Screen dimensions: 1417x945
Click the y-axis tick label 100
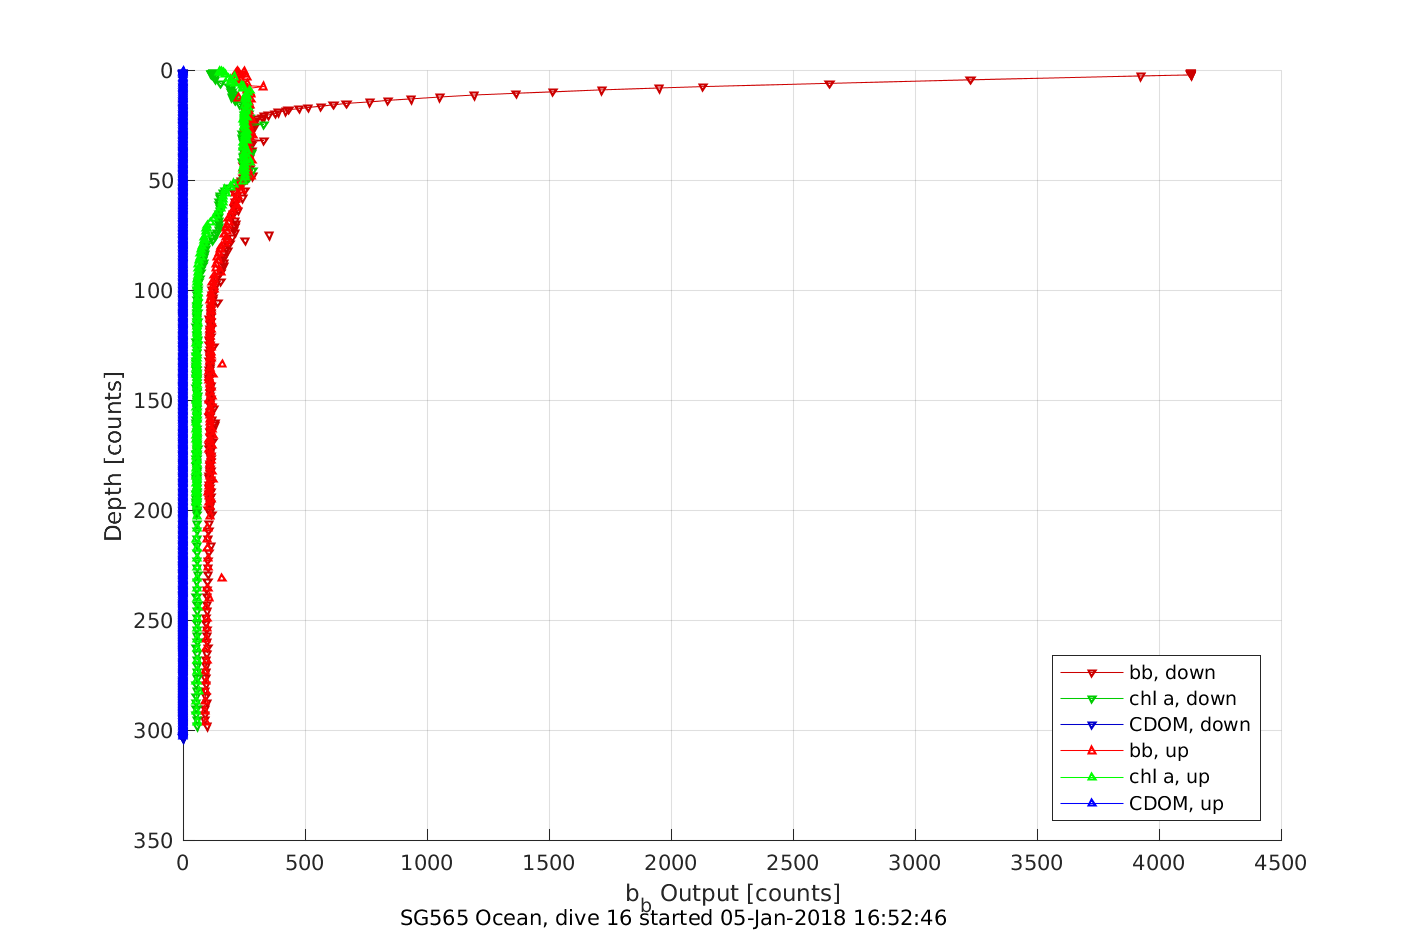click(154, 291)
